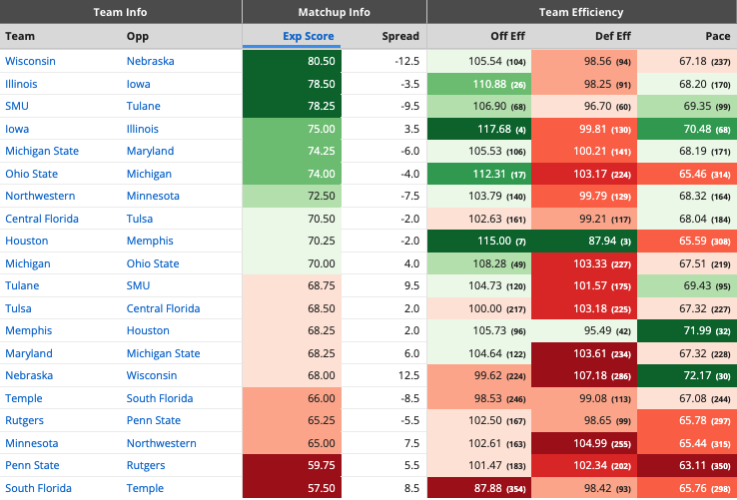Viewport: 737px width, 500px height.
Task: Open Central Florida in the Opp column
Action: tap(163, 309)
